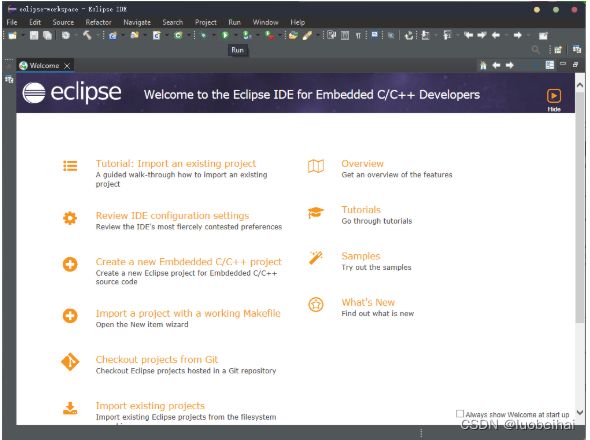Click the New Source Folder icon
This screenshot has height=440, width=590.
(x=134, y=36)
